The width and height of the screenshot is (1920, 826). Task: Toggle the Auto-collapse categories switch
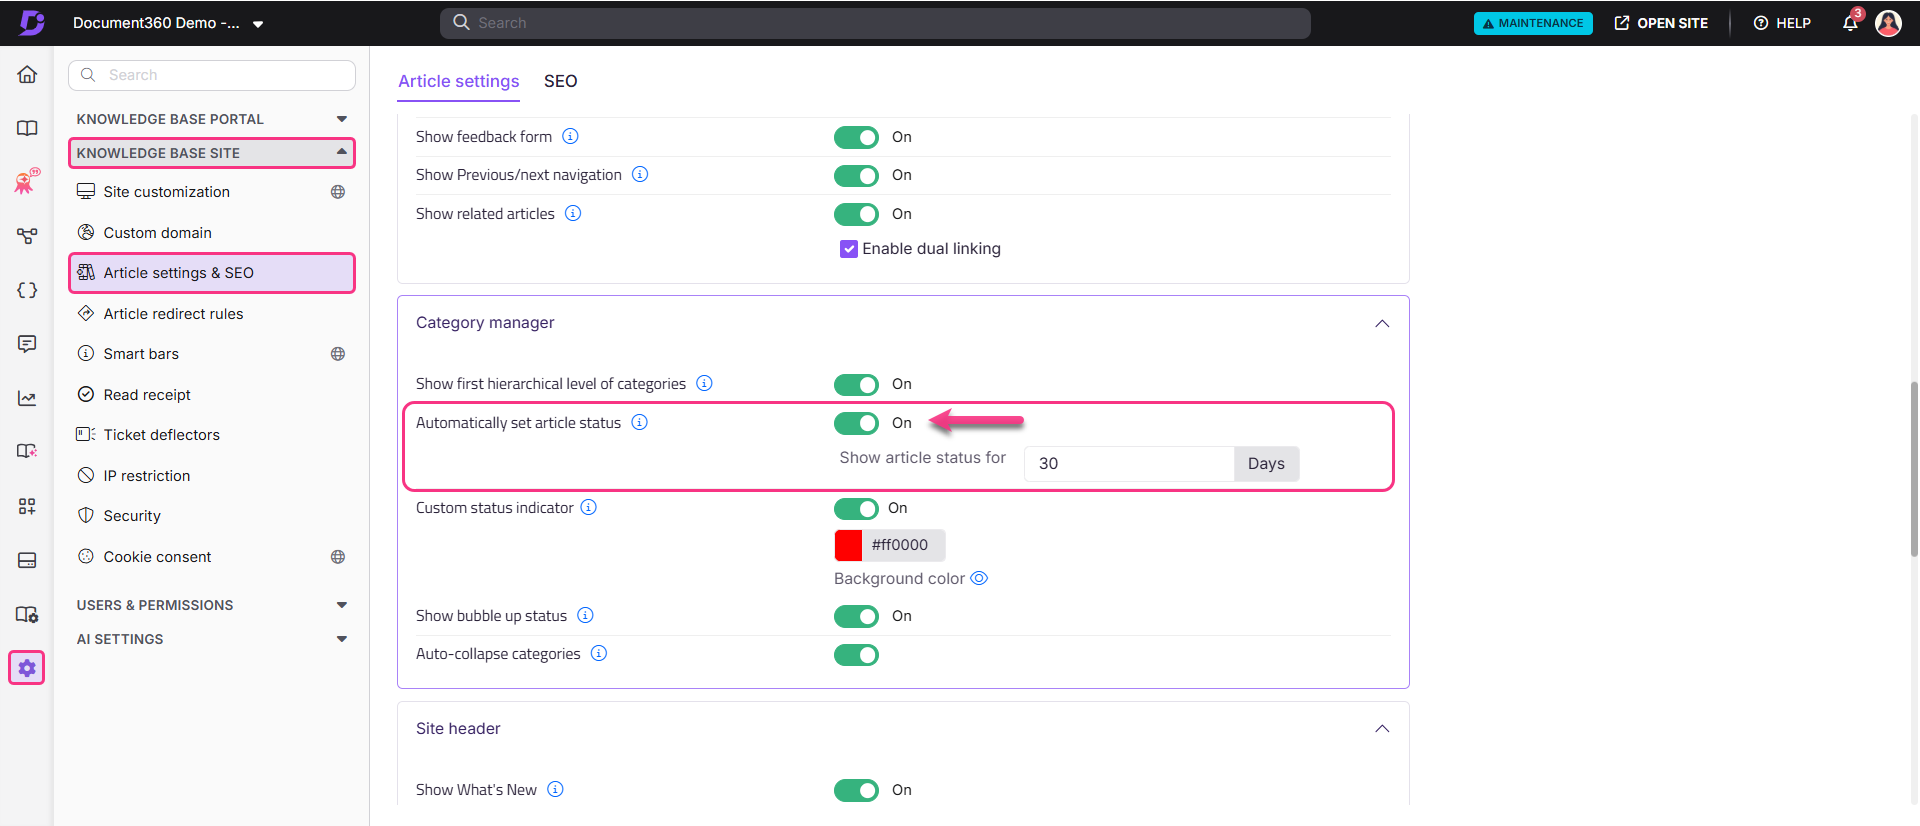[x=856, y=655]
